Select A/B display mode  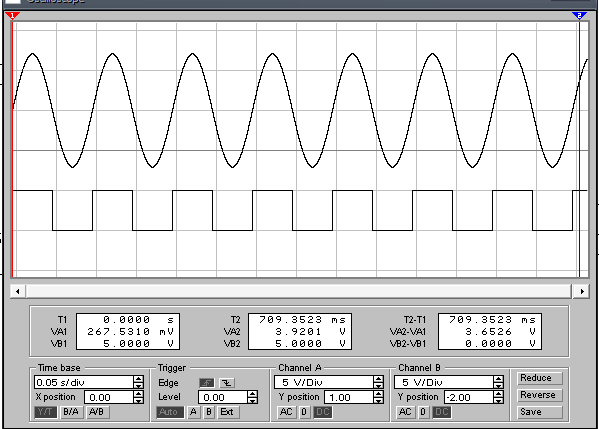click(97, 412)
